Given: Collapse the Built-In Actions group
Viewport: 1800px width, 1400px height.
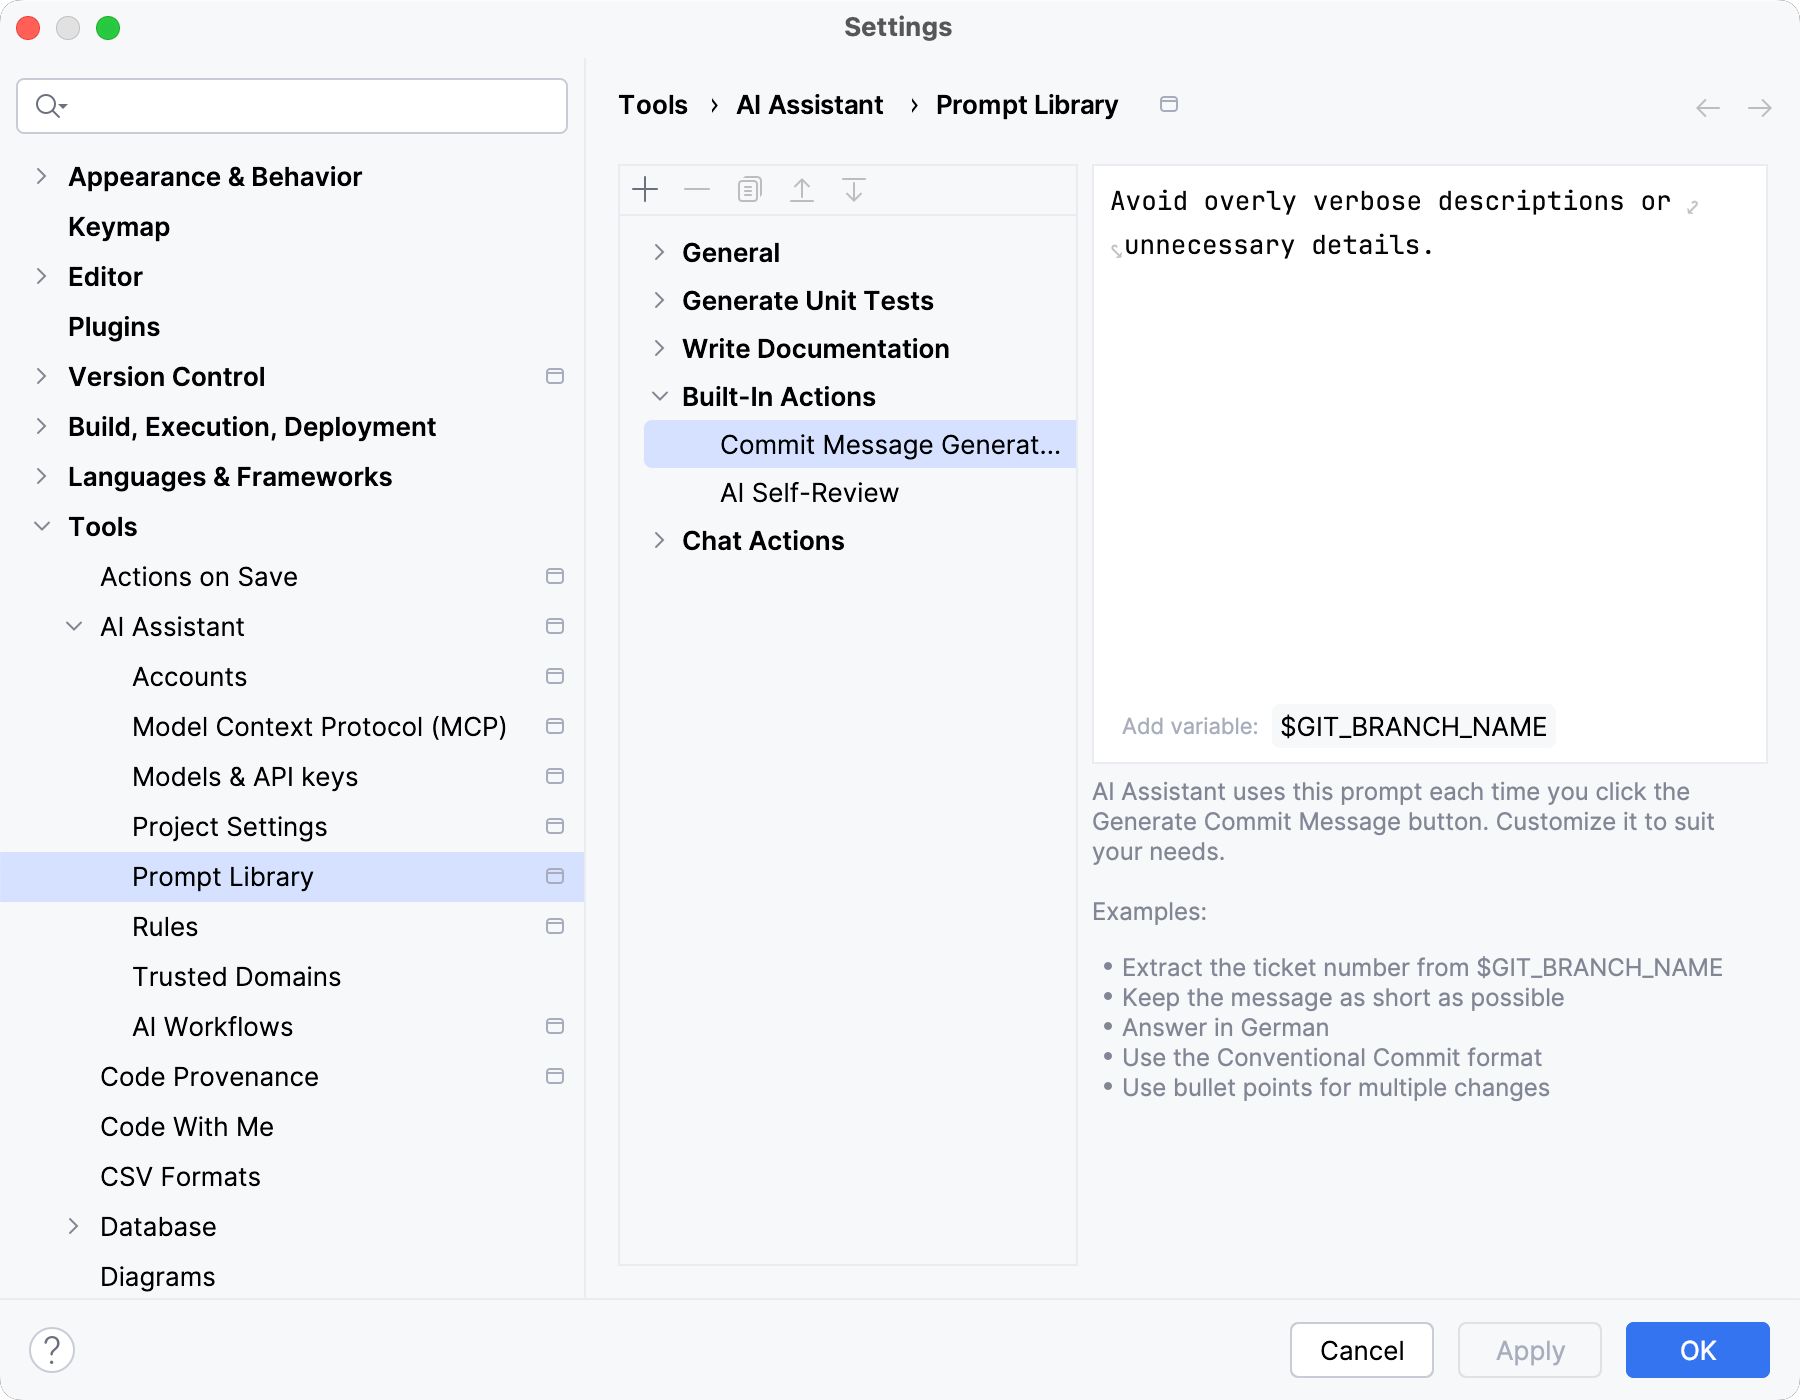Looking at the screenshot, I should tap(659, 397).
